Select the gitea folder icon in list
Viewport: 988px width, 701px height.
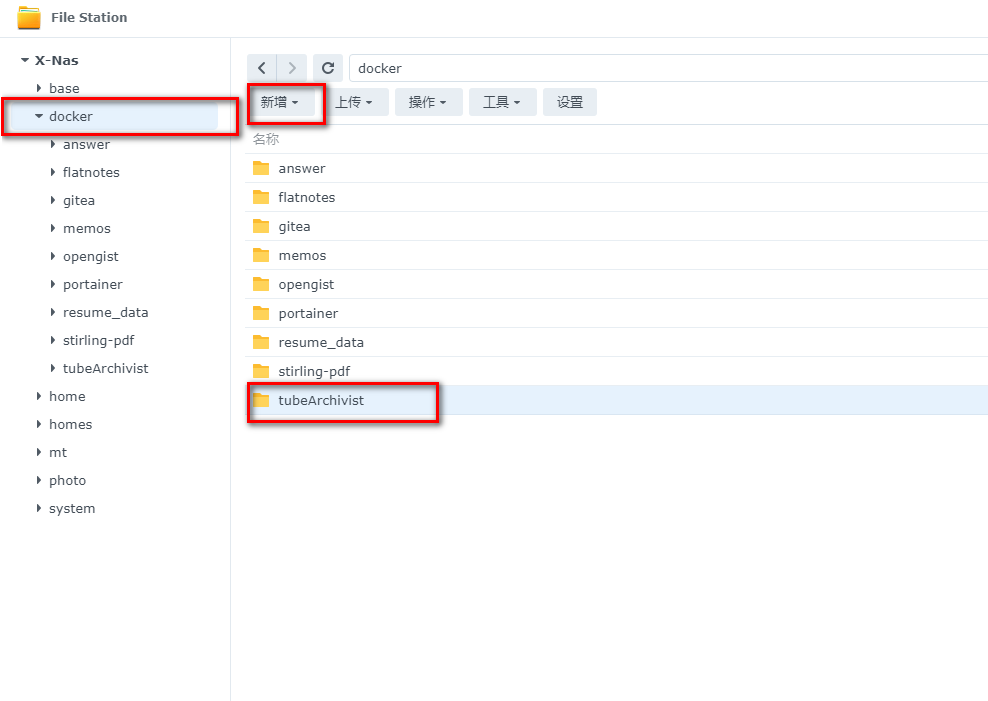pos(262,226)
